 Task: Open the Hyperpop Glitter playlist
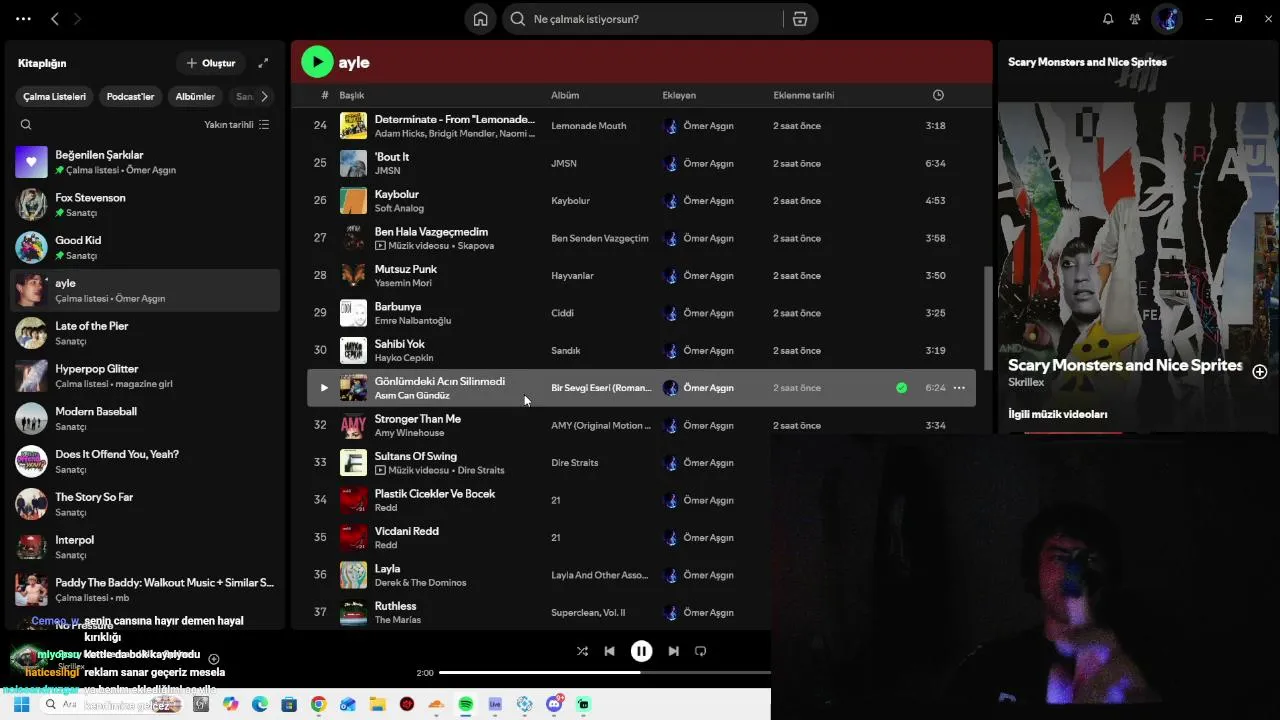click(x=145, y=376)
